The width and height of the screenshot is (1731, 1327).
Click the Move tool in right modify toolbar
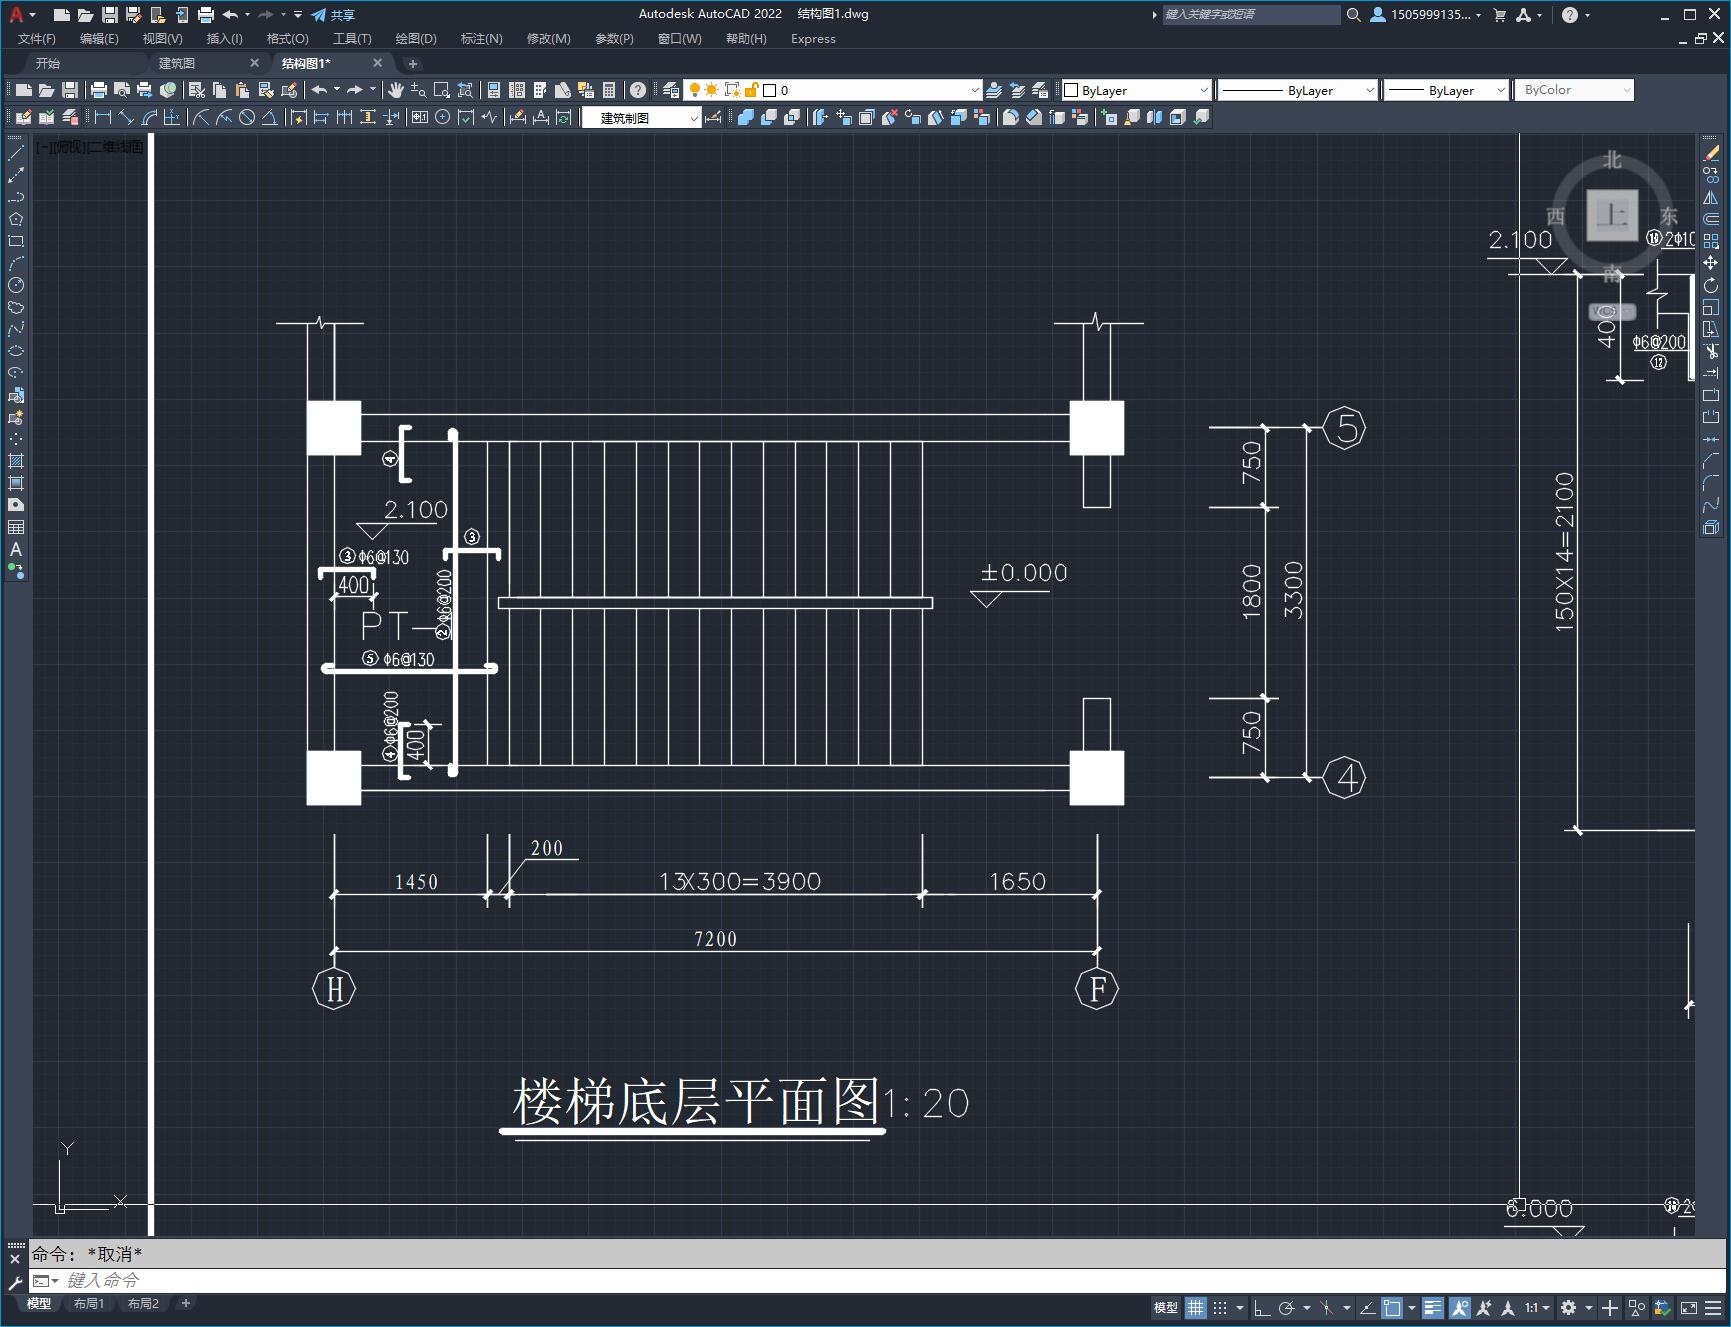click(1711, 263)
